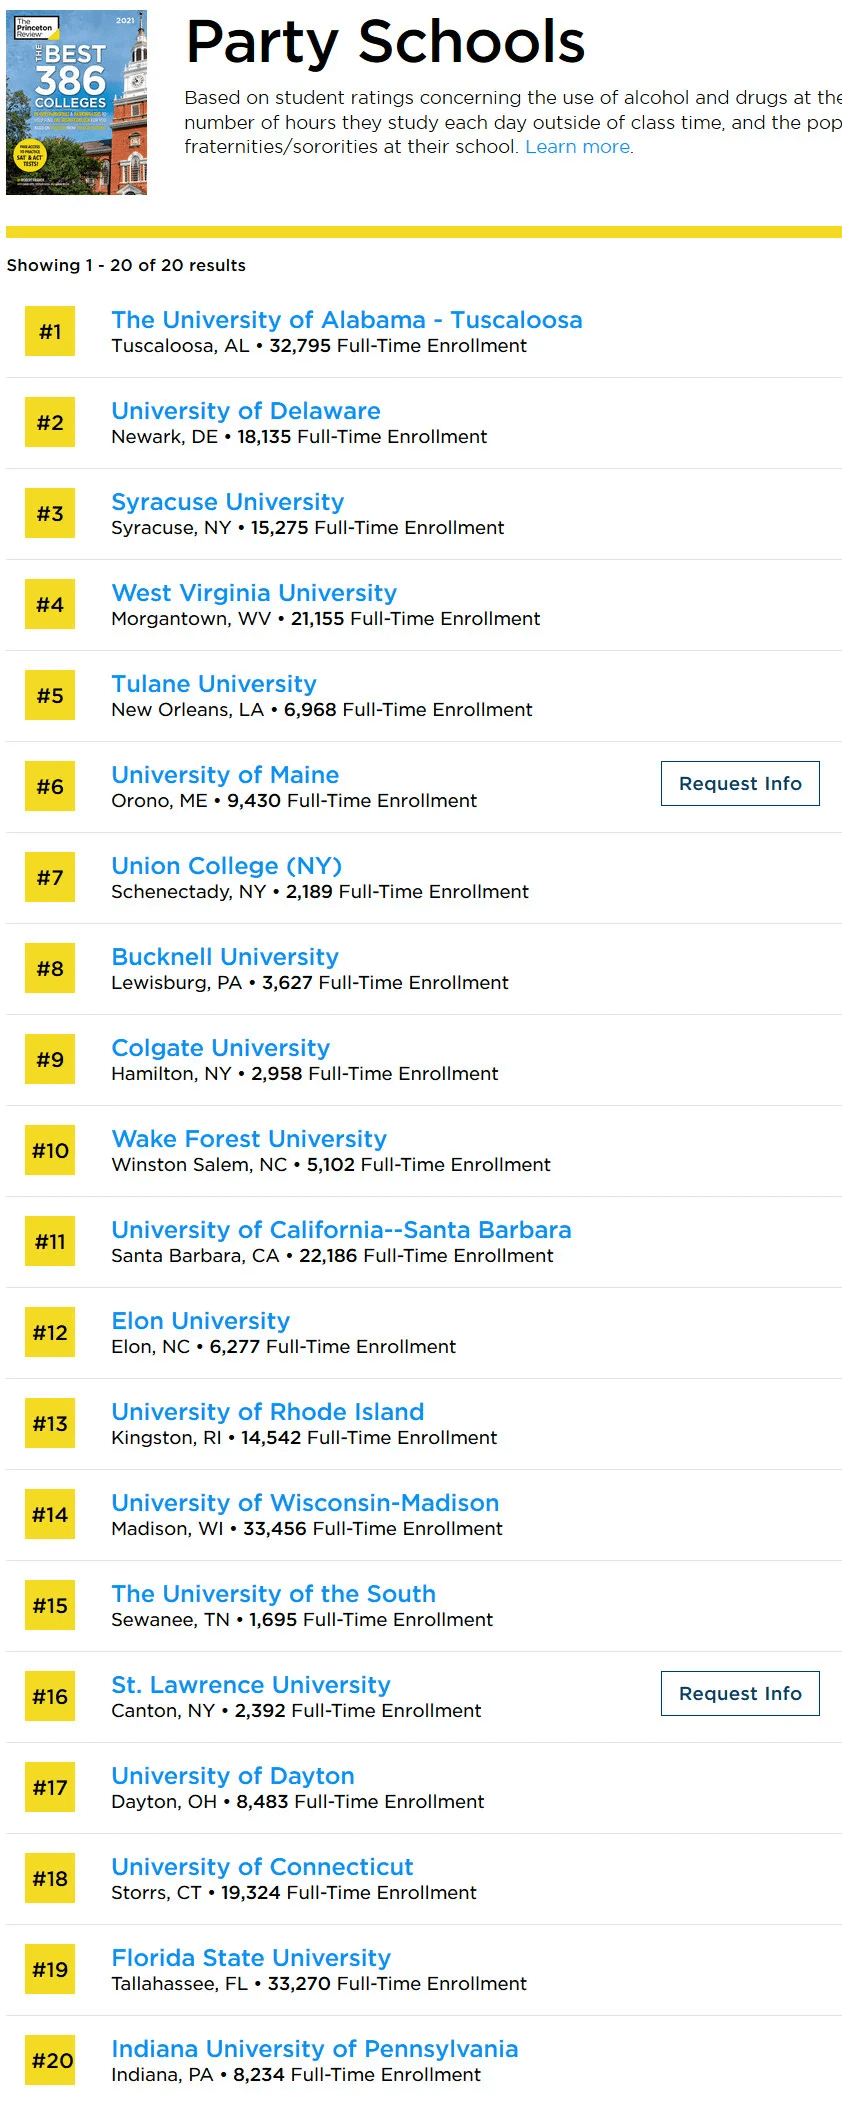
Task: Click the #3 rank badge
Action: pos(50,514)
